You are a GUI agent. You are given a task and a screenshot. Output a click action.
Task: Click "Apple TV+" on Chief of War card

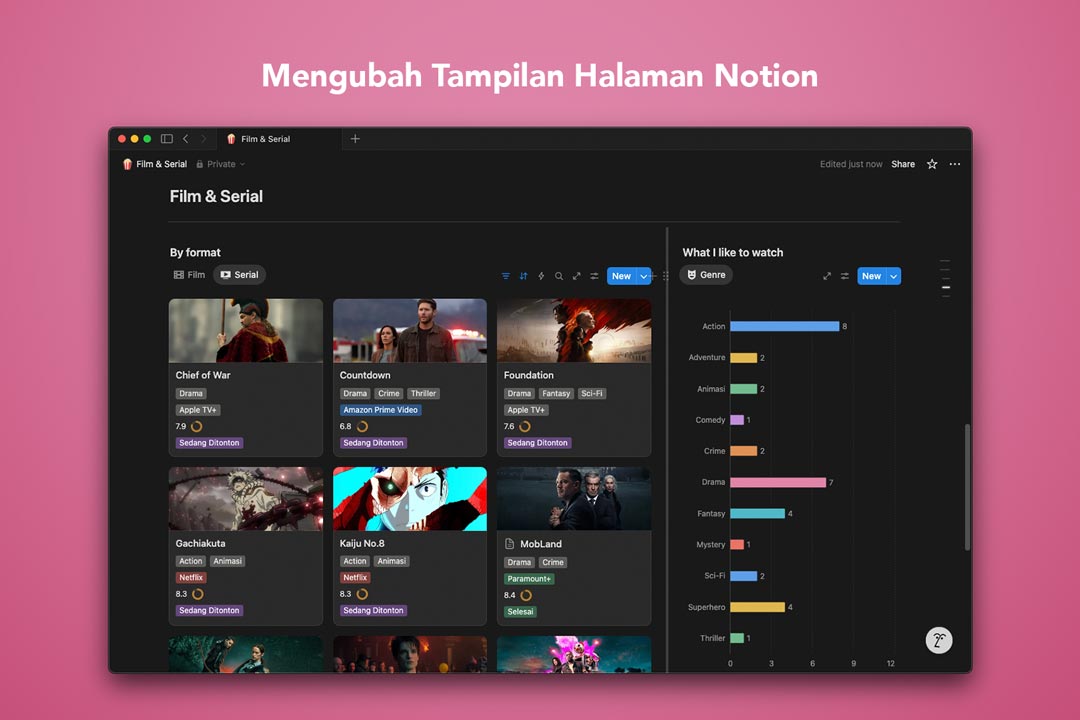point(198,410)
